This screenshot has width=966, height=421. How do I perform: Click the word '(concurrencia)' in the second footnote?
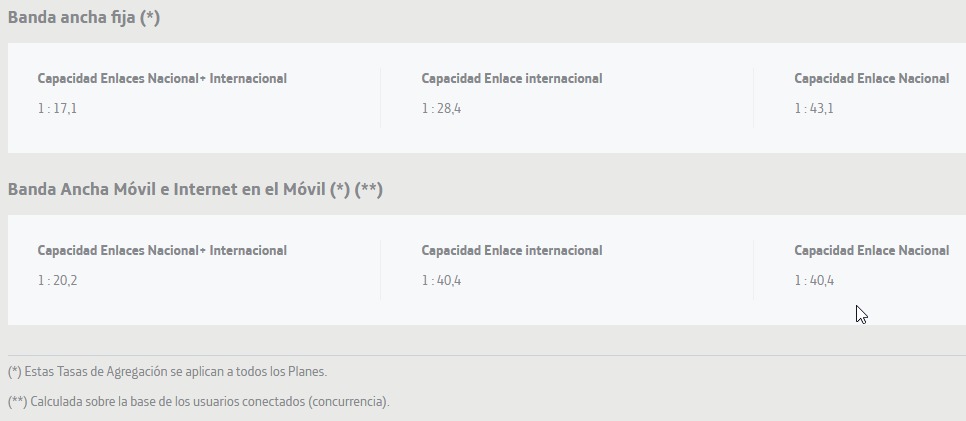pyautogui.click(x=347, y=403)
